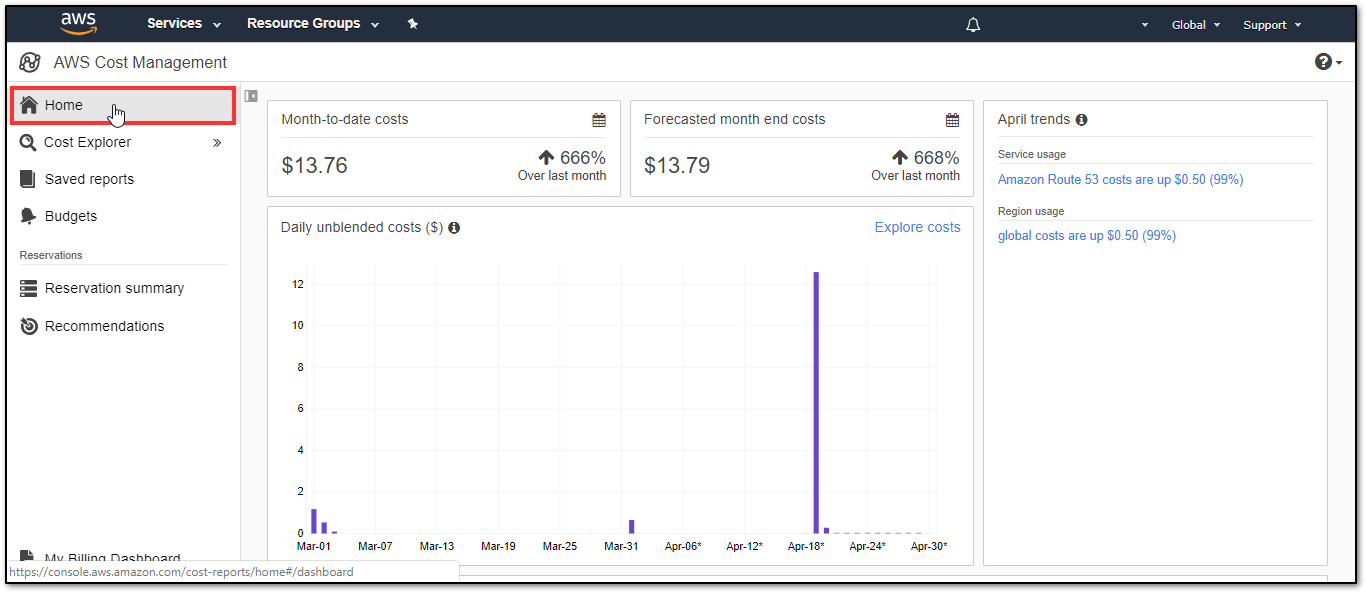Click info icon next to April trends
This screenshot has width=1366, height=593.
click(1081, 120)
